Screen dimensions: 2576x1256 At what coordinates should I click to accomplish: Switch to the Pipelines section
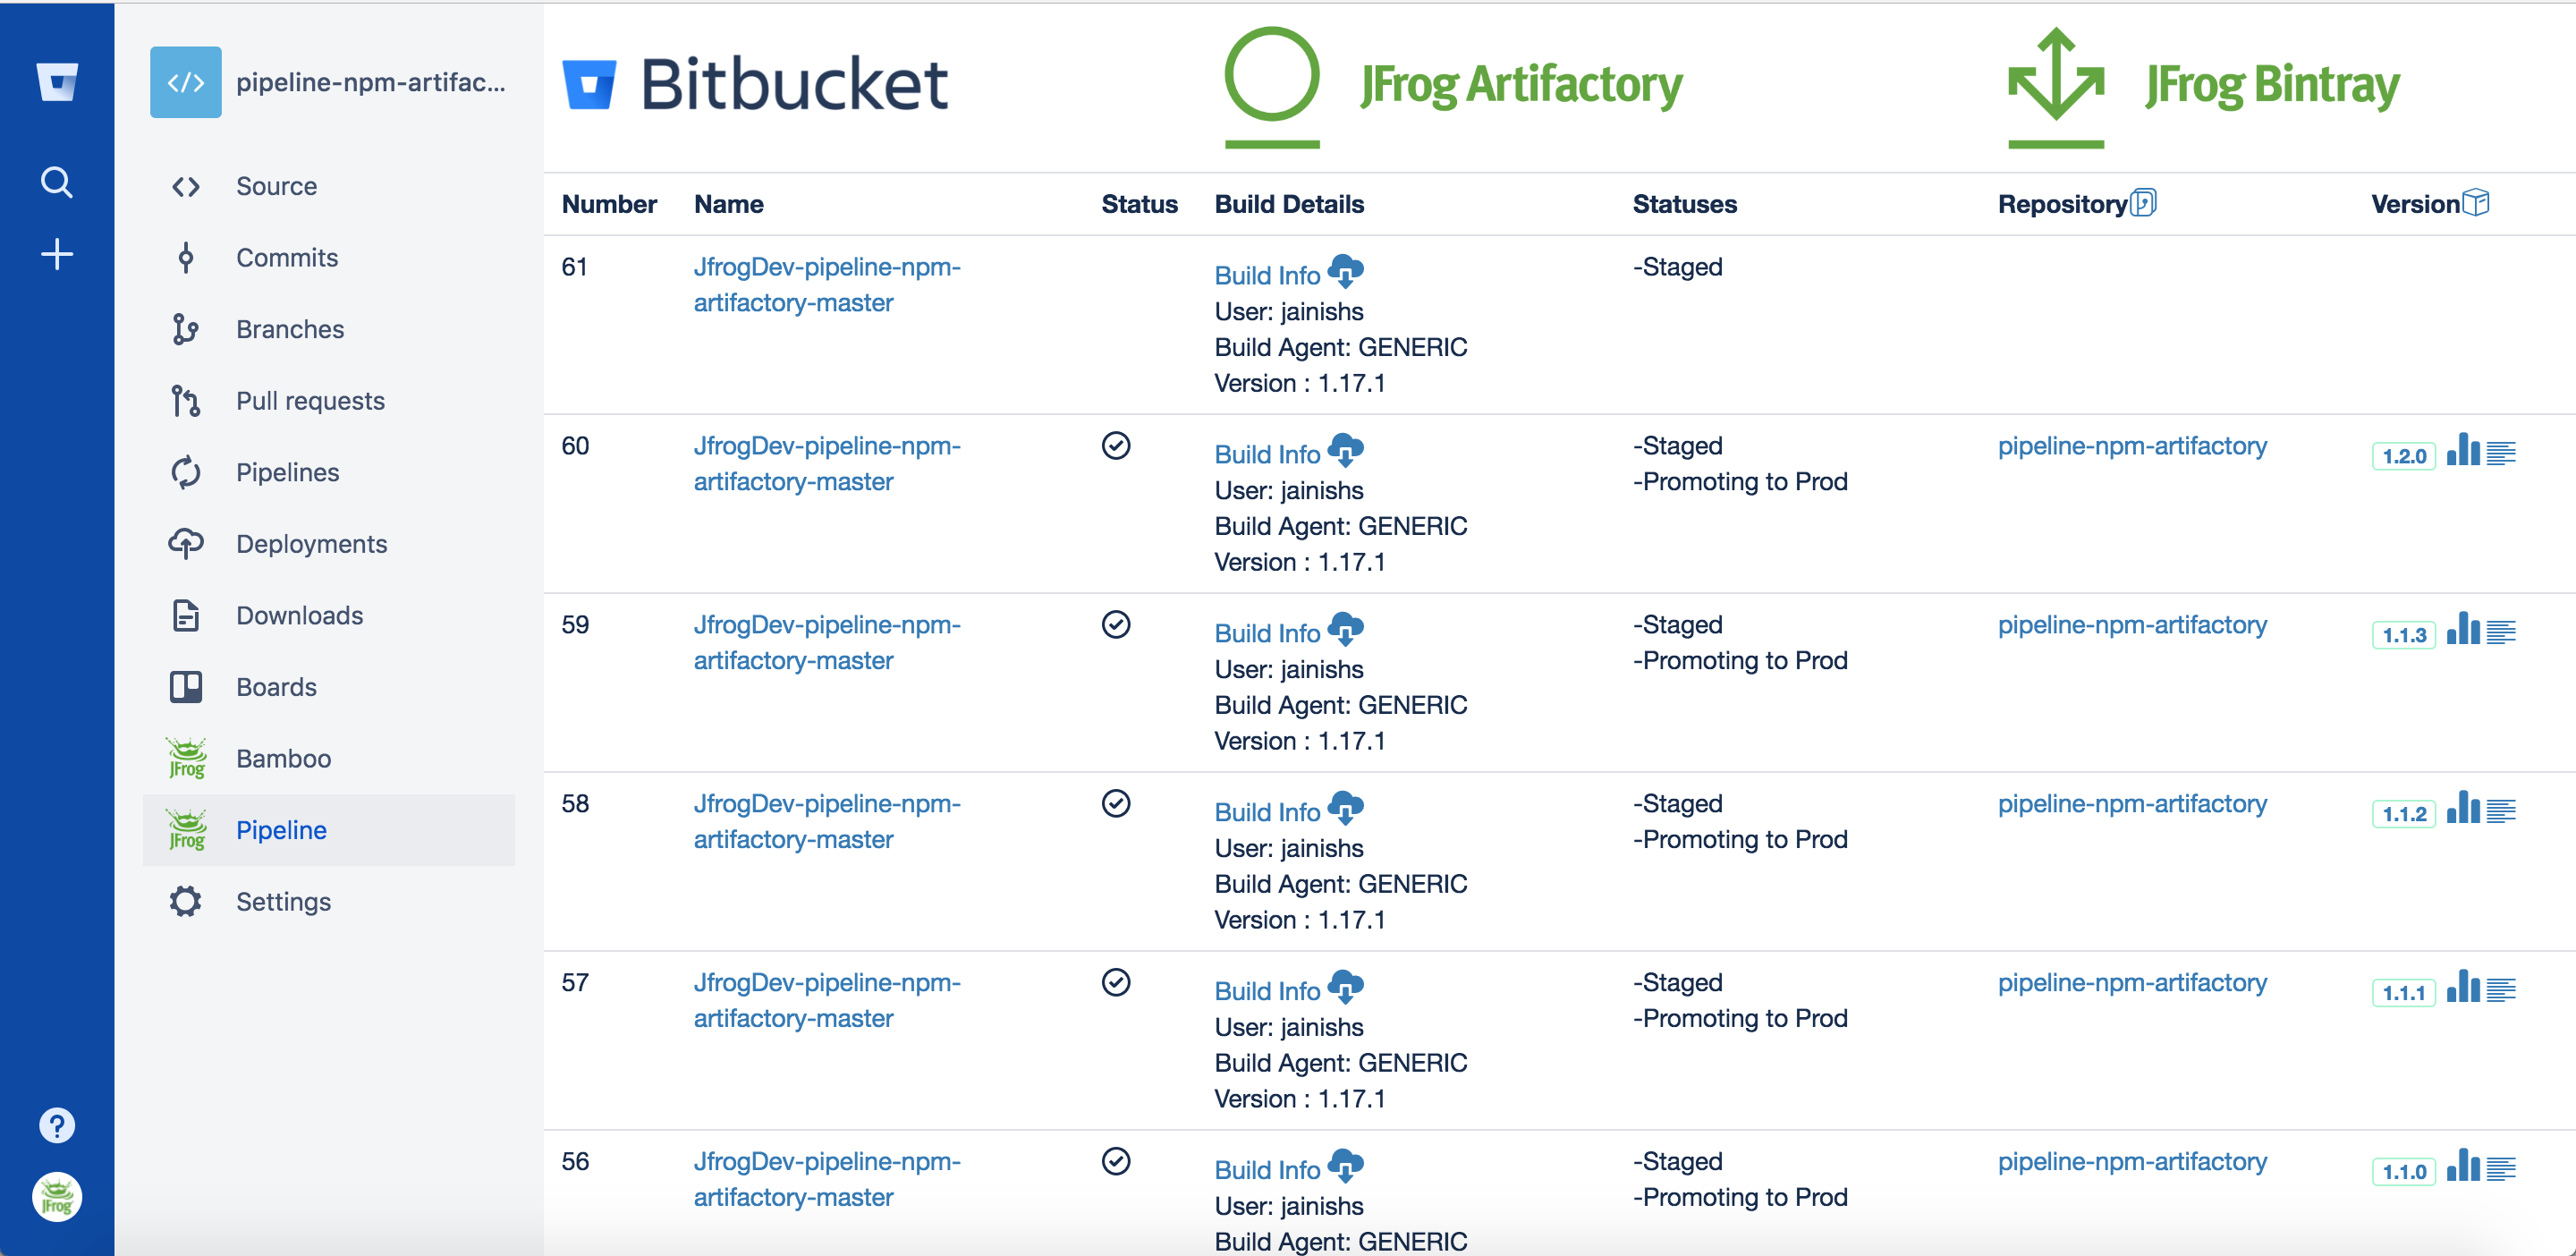(x=287, y=471)
